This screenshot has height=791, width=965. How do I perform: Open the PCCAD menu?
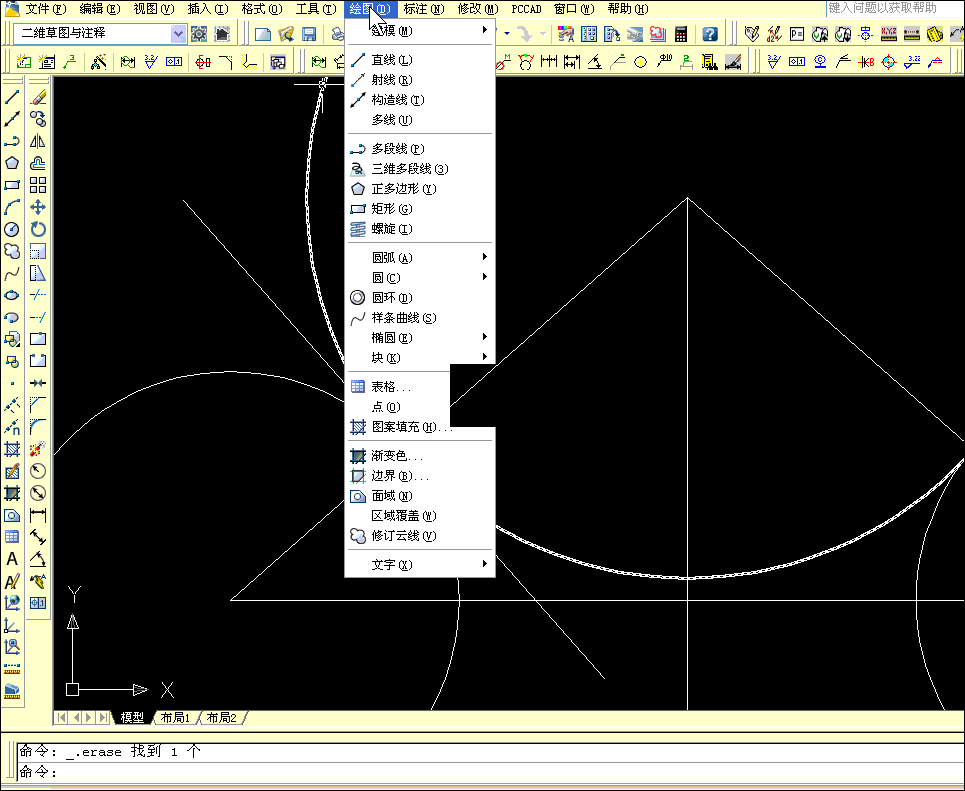point(526,9)
